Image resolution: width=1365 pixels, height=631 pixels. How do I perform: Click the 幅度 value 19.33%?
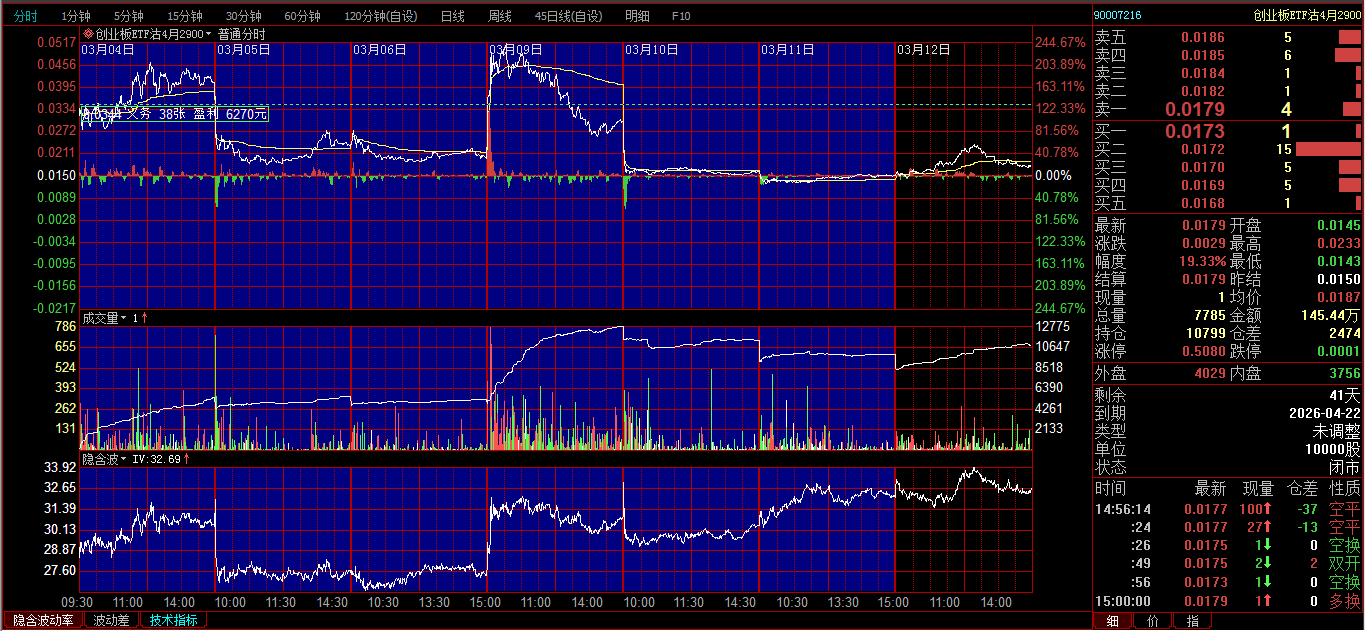1201,261
